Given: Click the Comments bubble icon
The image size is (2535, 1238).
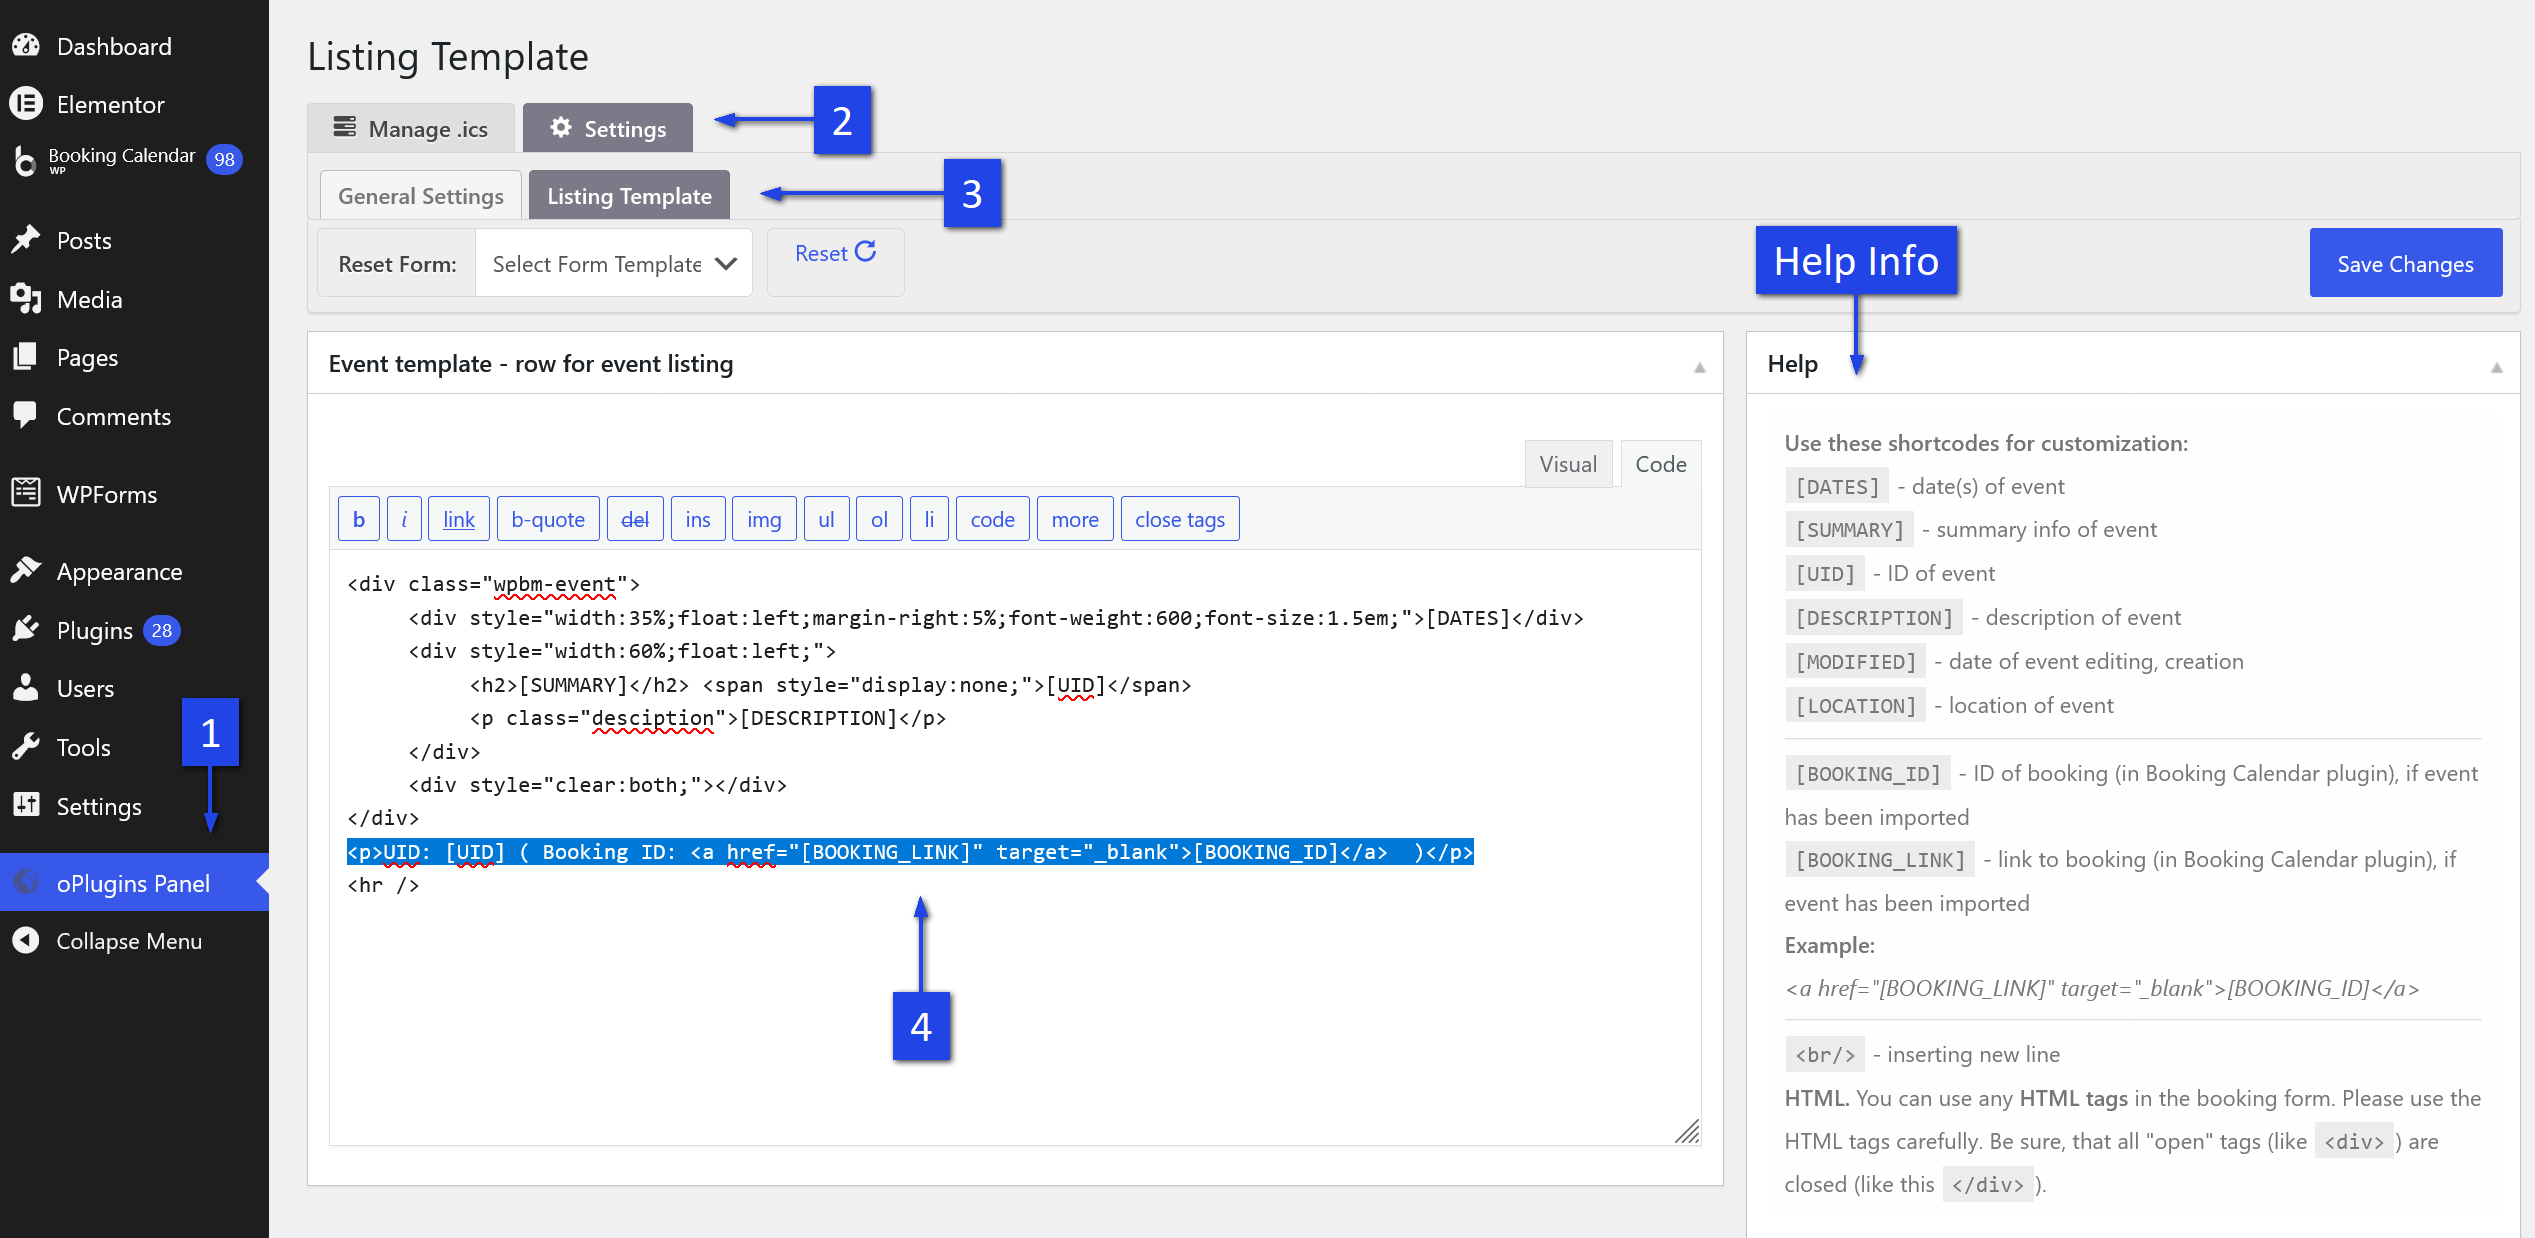Looking at the screenshot, I should coord(26,415).
